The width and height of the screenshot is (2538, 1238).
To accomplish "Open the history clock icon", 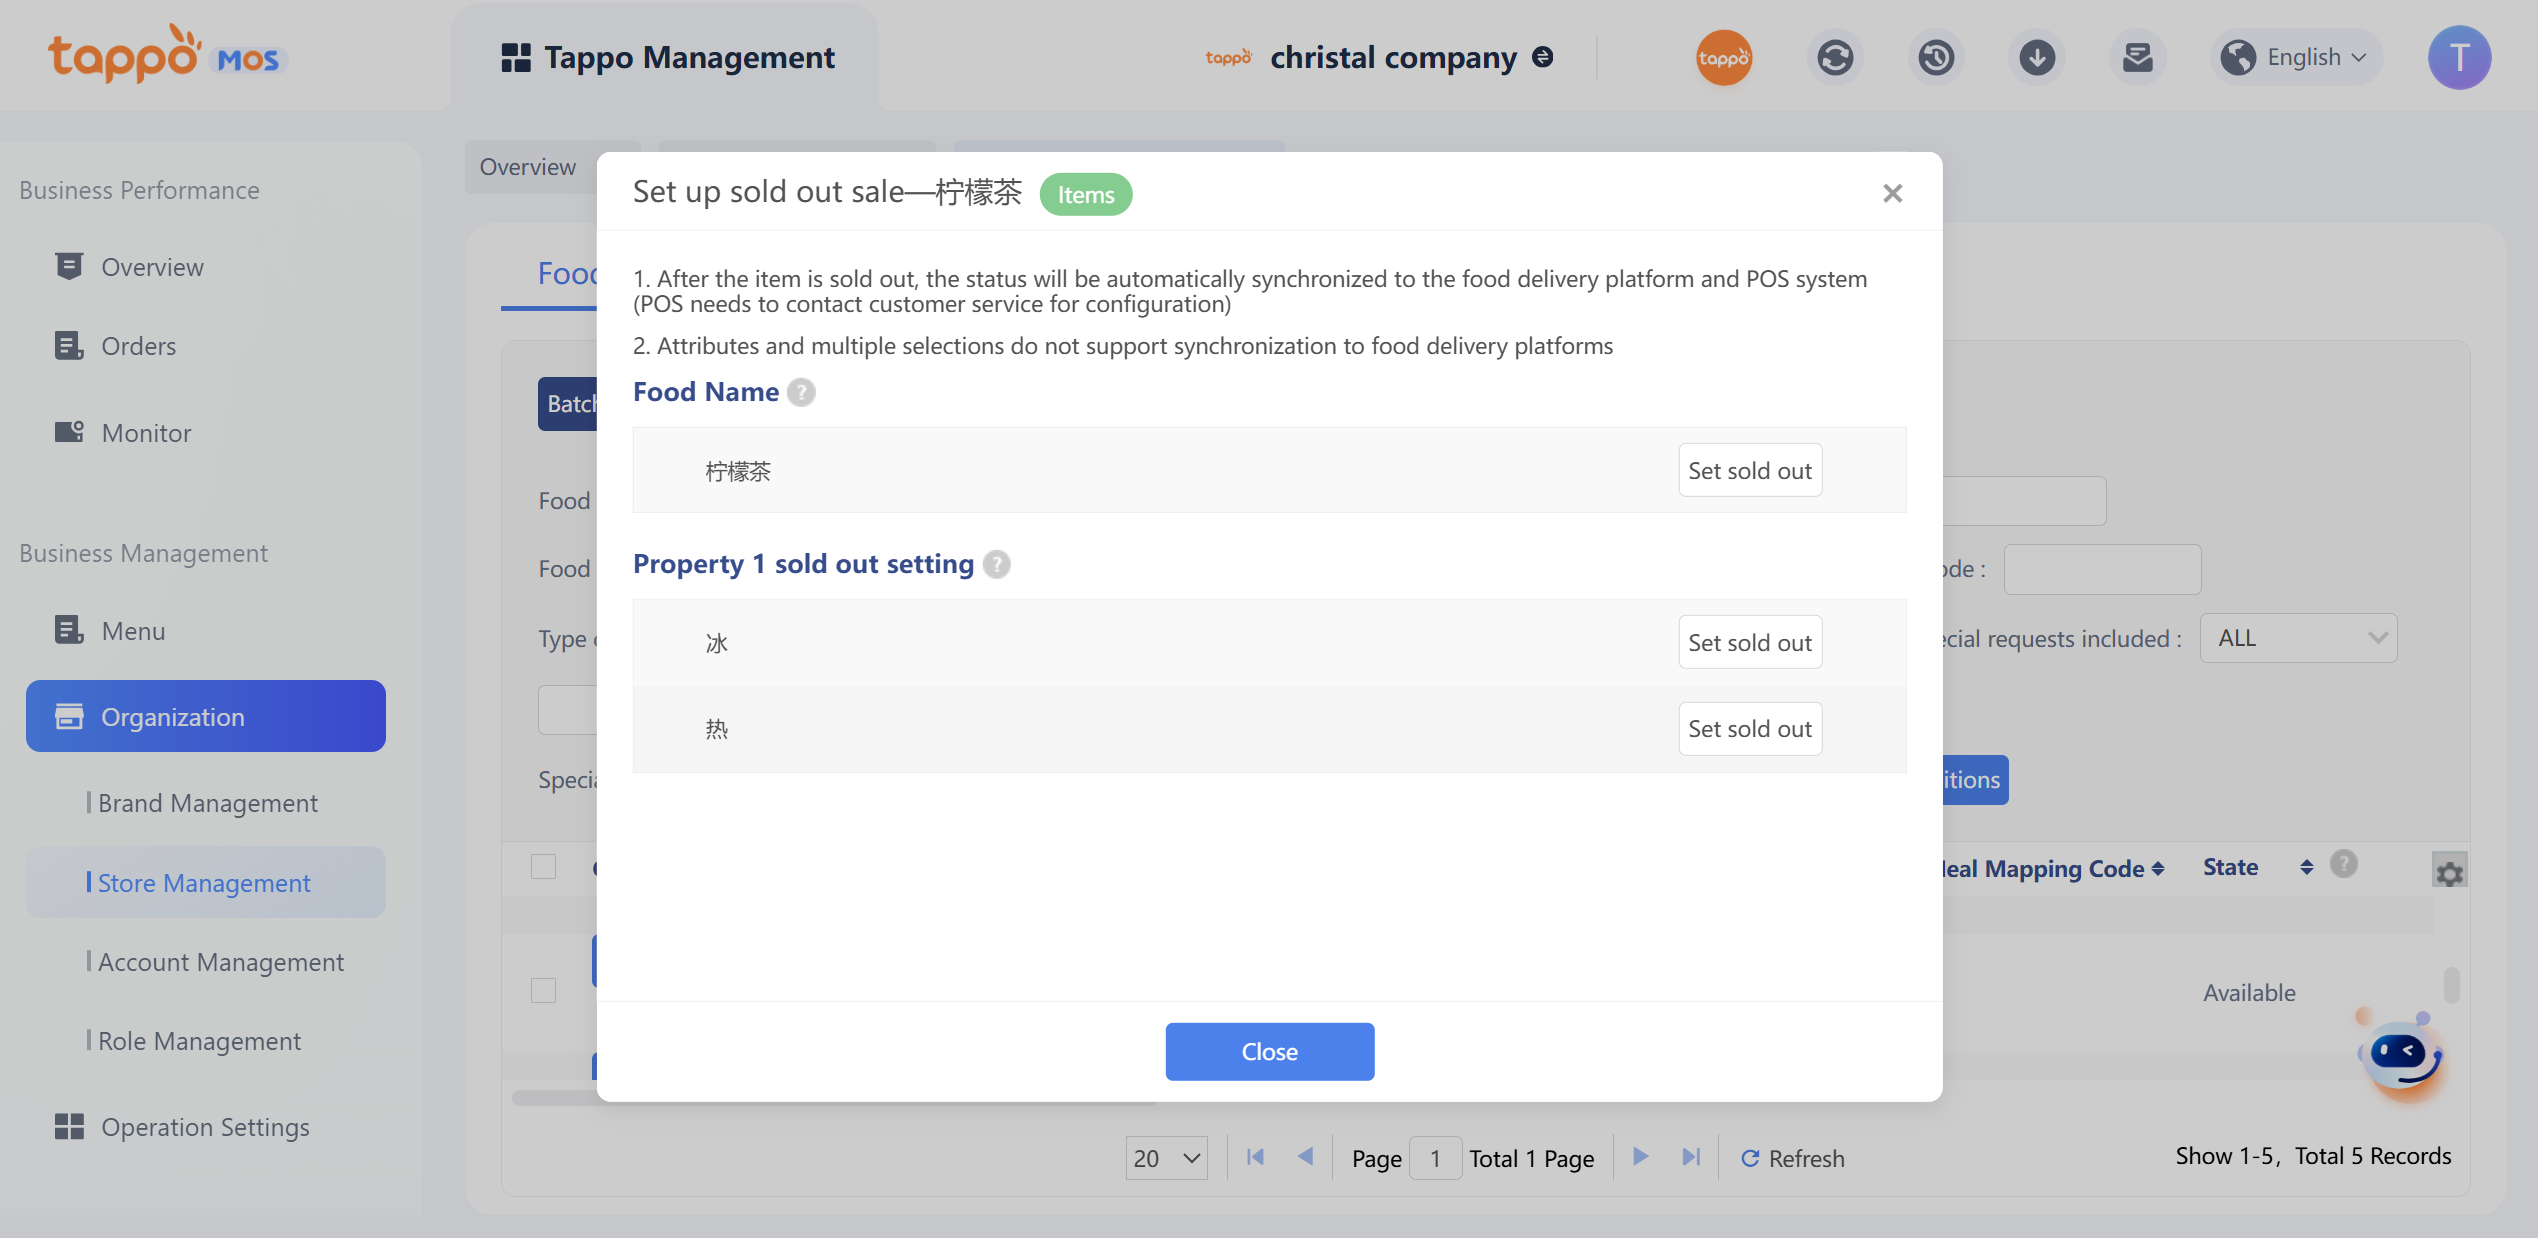I will (1936, 58).
